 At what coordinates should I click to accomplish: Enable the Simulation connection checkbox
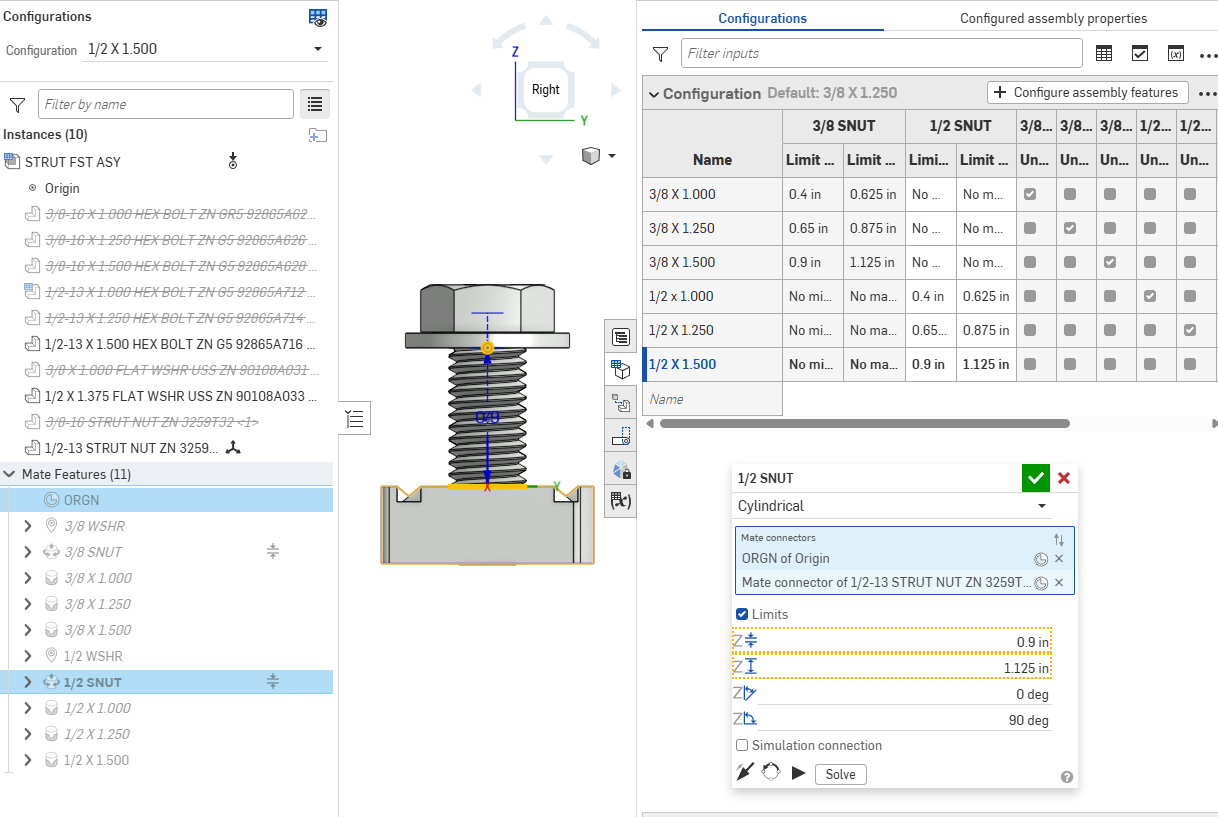click(x=742, y=745)
